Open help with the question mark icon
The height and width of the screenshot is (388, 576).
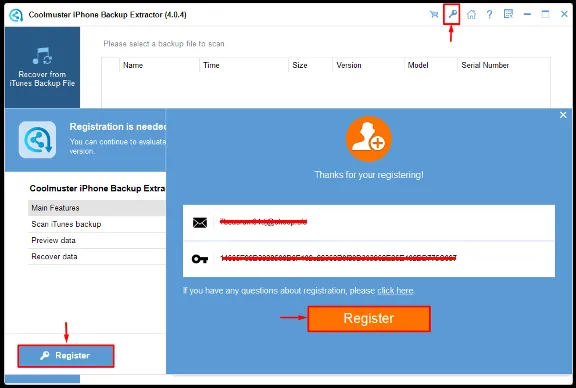pos(489,14)
